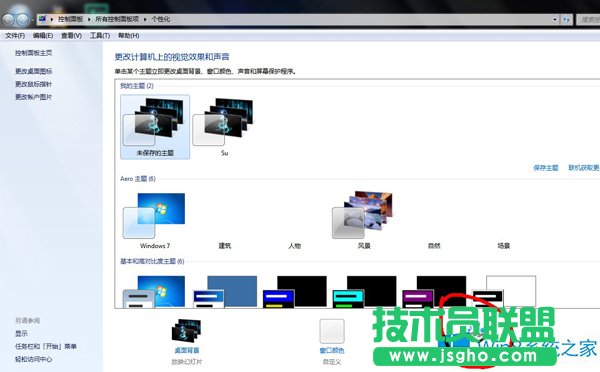The width and height of the screenshot is (600, 372).
Task: Select the 场景 theme label
Action: 504,246
